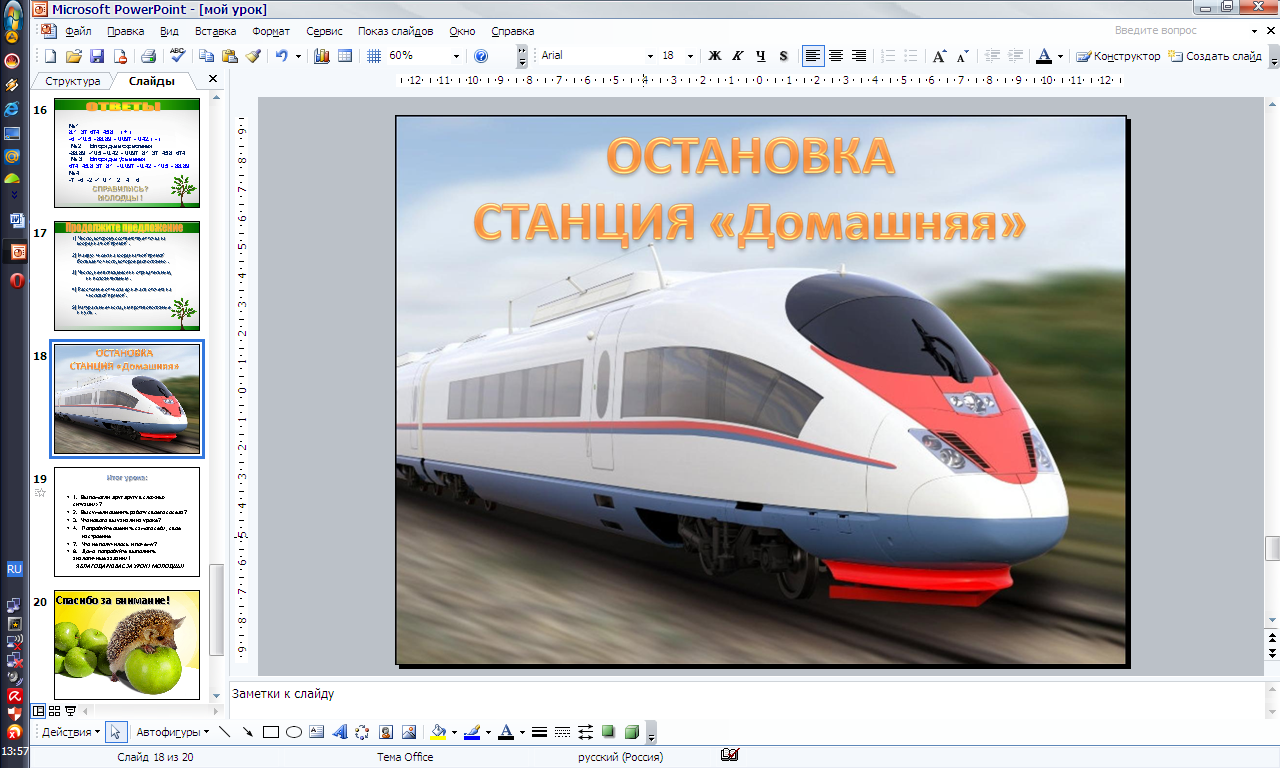Create a new blank presentation

pos(51,56)
